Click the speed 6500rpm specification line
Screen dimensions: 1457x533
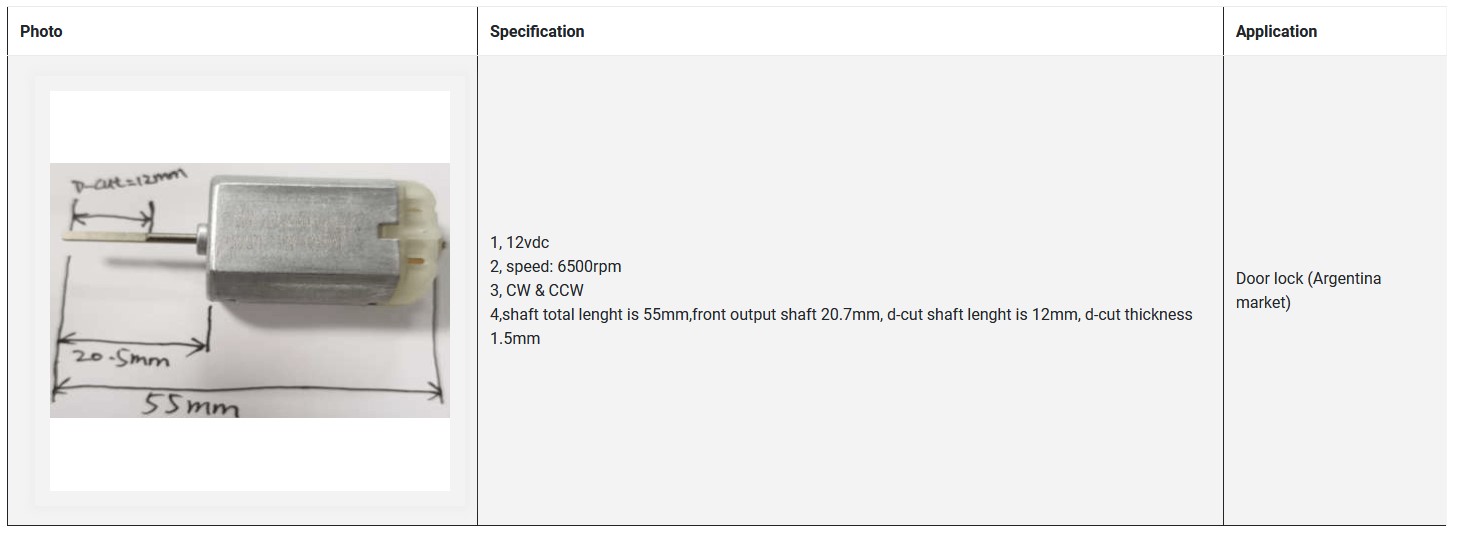tap(555, 266)
